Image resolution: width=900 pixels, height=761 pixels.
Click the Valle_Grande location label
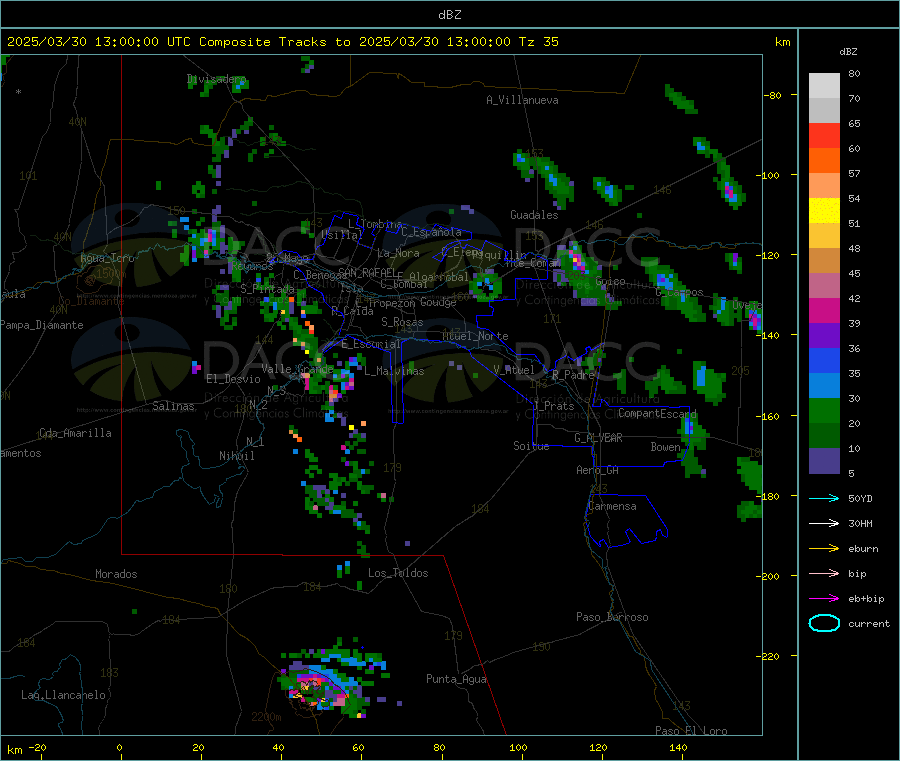click(297, 369)
